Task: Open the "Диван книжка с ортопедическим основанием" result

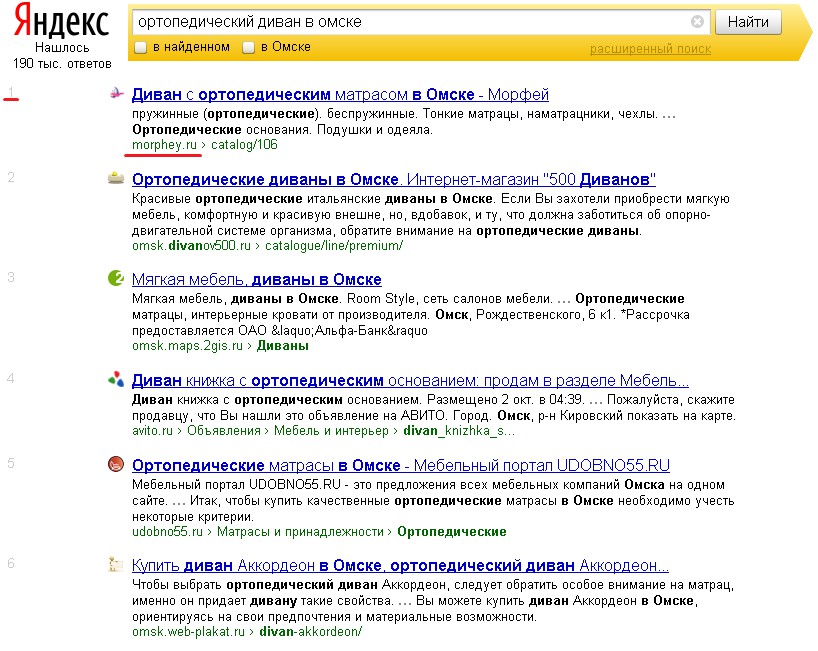Action: (410, 381)
